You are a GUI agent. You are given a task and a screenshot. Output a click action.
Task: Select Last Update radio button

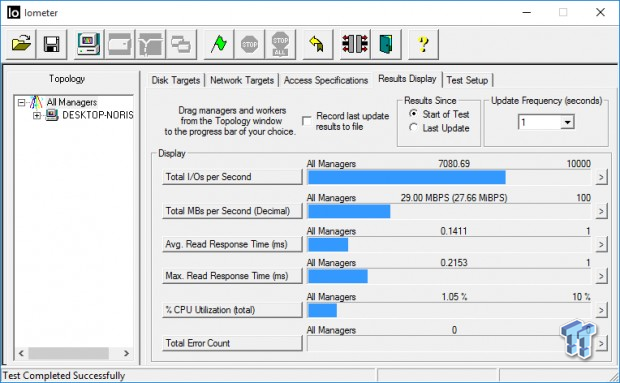tap(413, 128)
